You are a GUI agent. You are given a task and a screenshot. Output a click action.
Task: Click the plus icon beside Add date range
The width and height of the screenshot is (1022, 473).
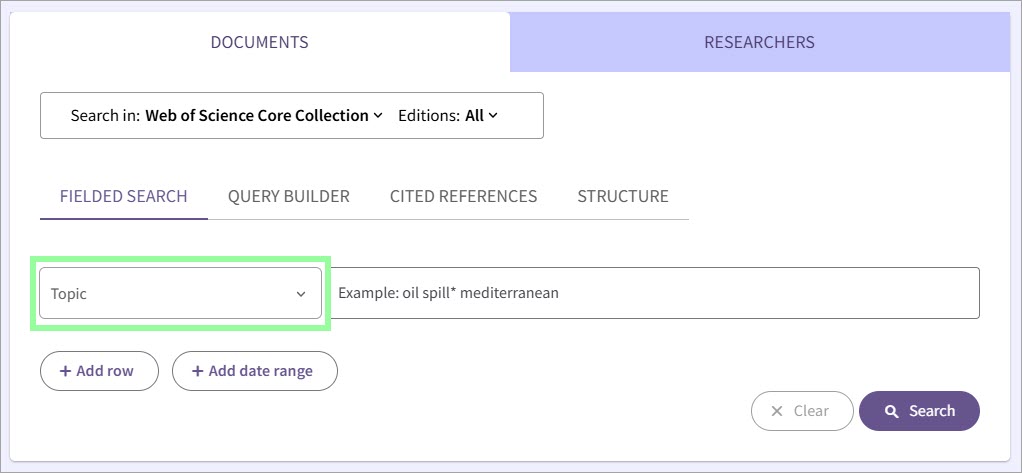pos(197,371)
